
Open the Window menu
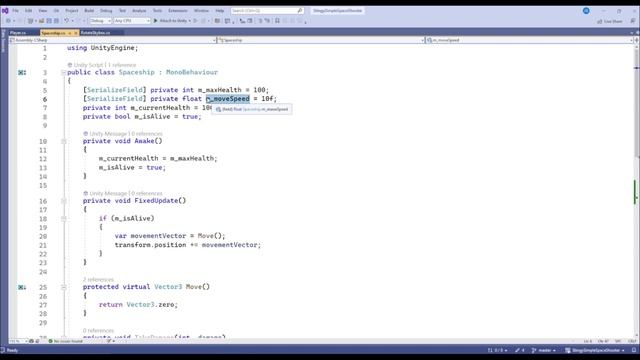(x=201, y=11)
